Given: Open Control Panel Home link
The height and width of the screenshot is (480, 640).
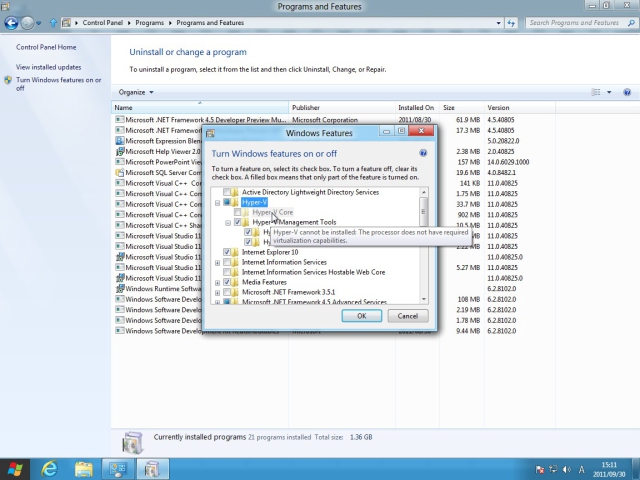Looking at the screenshot, I should coord(46,47).
